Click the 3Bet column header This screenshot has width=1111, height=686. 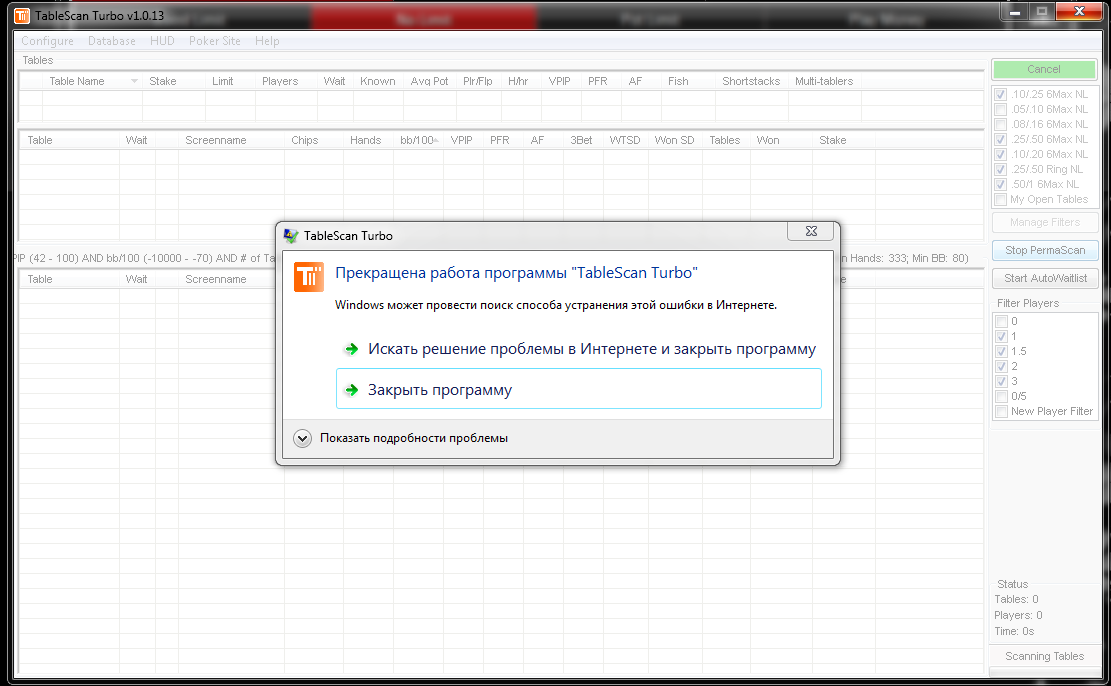(x=581, y=140)
